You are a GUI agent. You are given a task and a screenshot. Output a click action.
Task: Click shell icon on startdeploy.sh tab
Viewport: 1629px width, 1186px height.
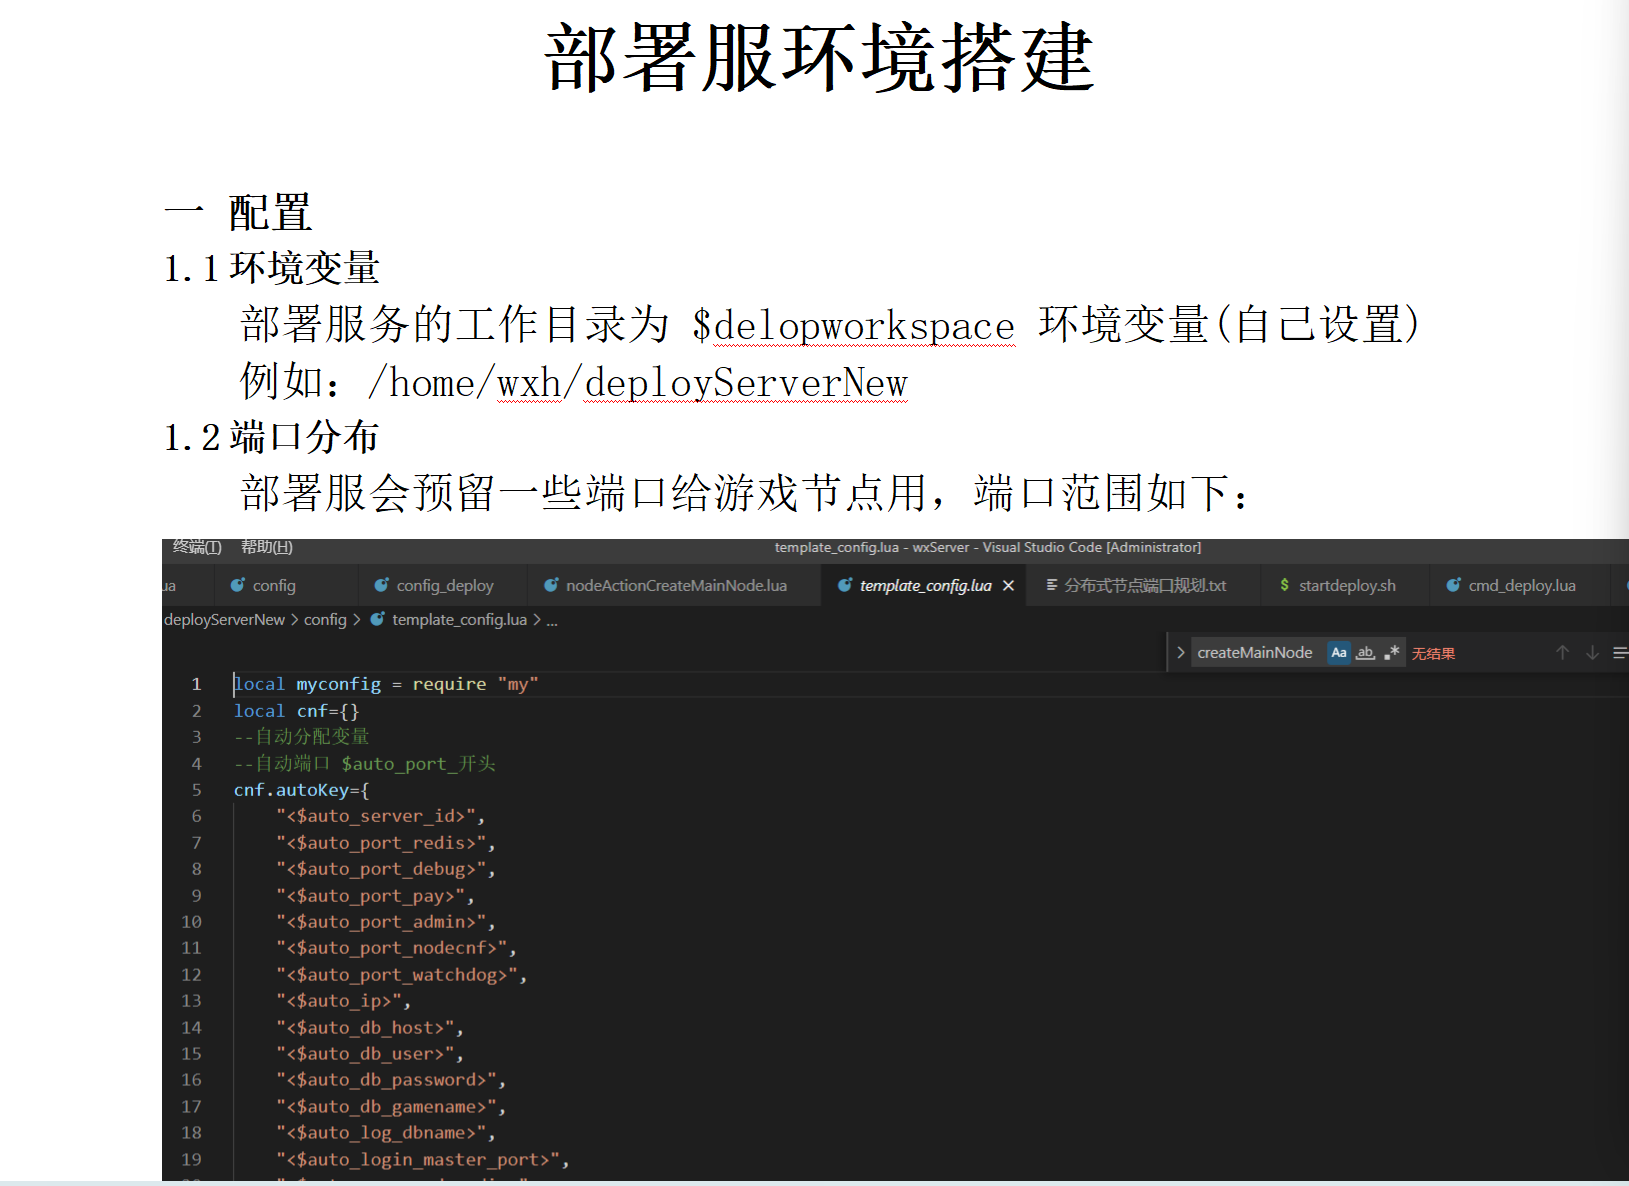click(x=1285, y=585)
